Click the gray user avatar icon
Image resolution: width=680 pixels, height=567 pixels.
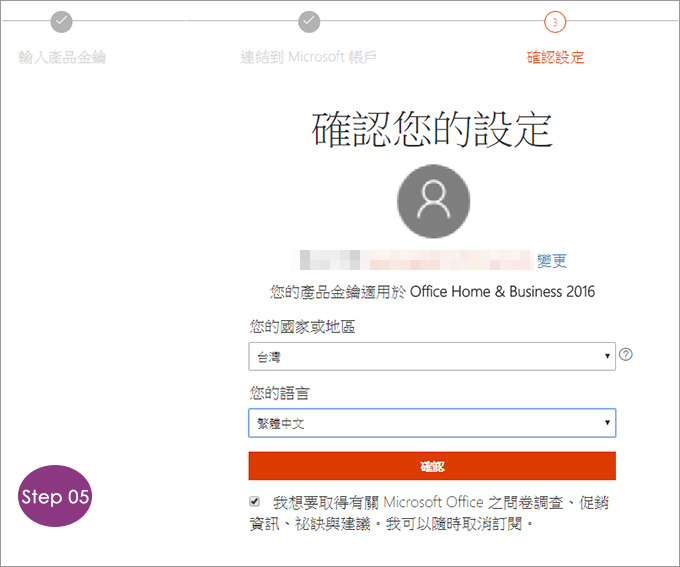click(433, 201)
